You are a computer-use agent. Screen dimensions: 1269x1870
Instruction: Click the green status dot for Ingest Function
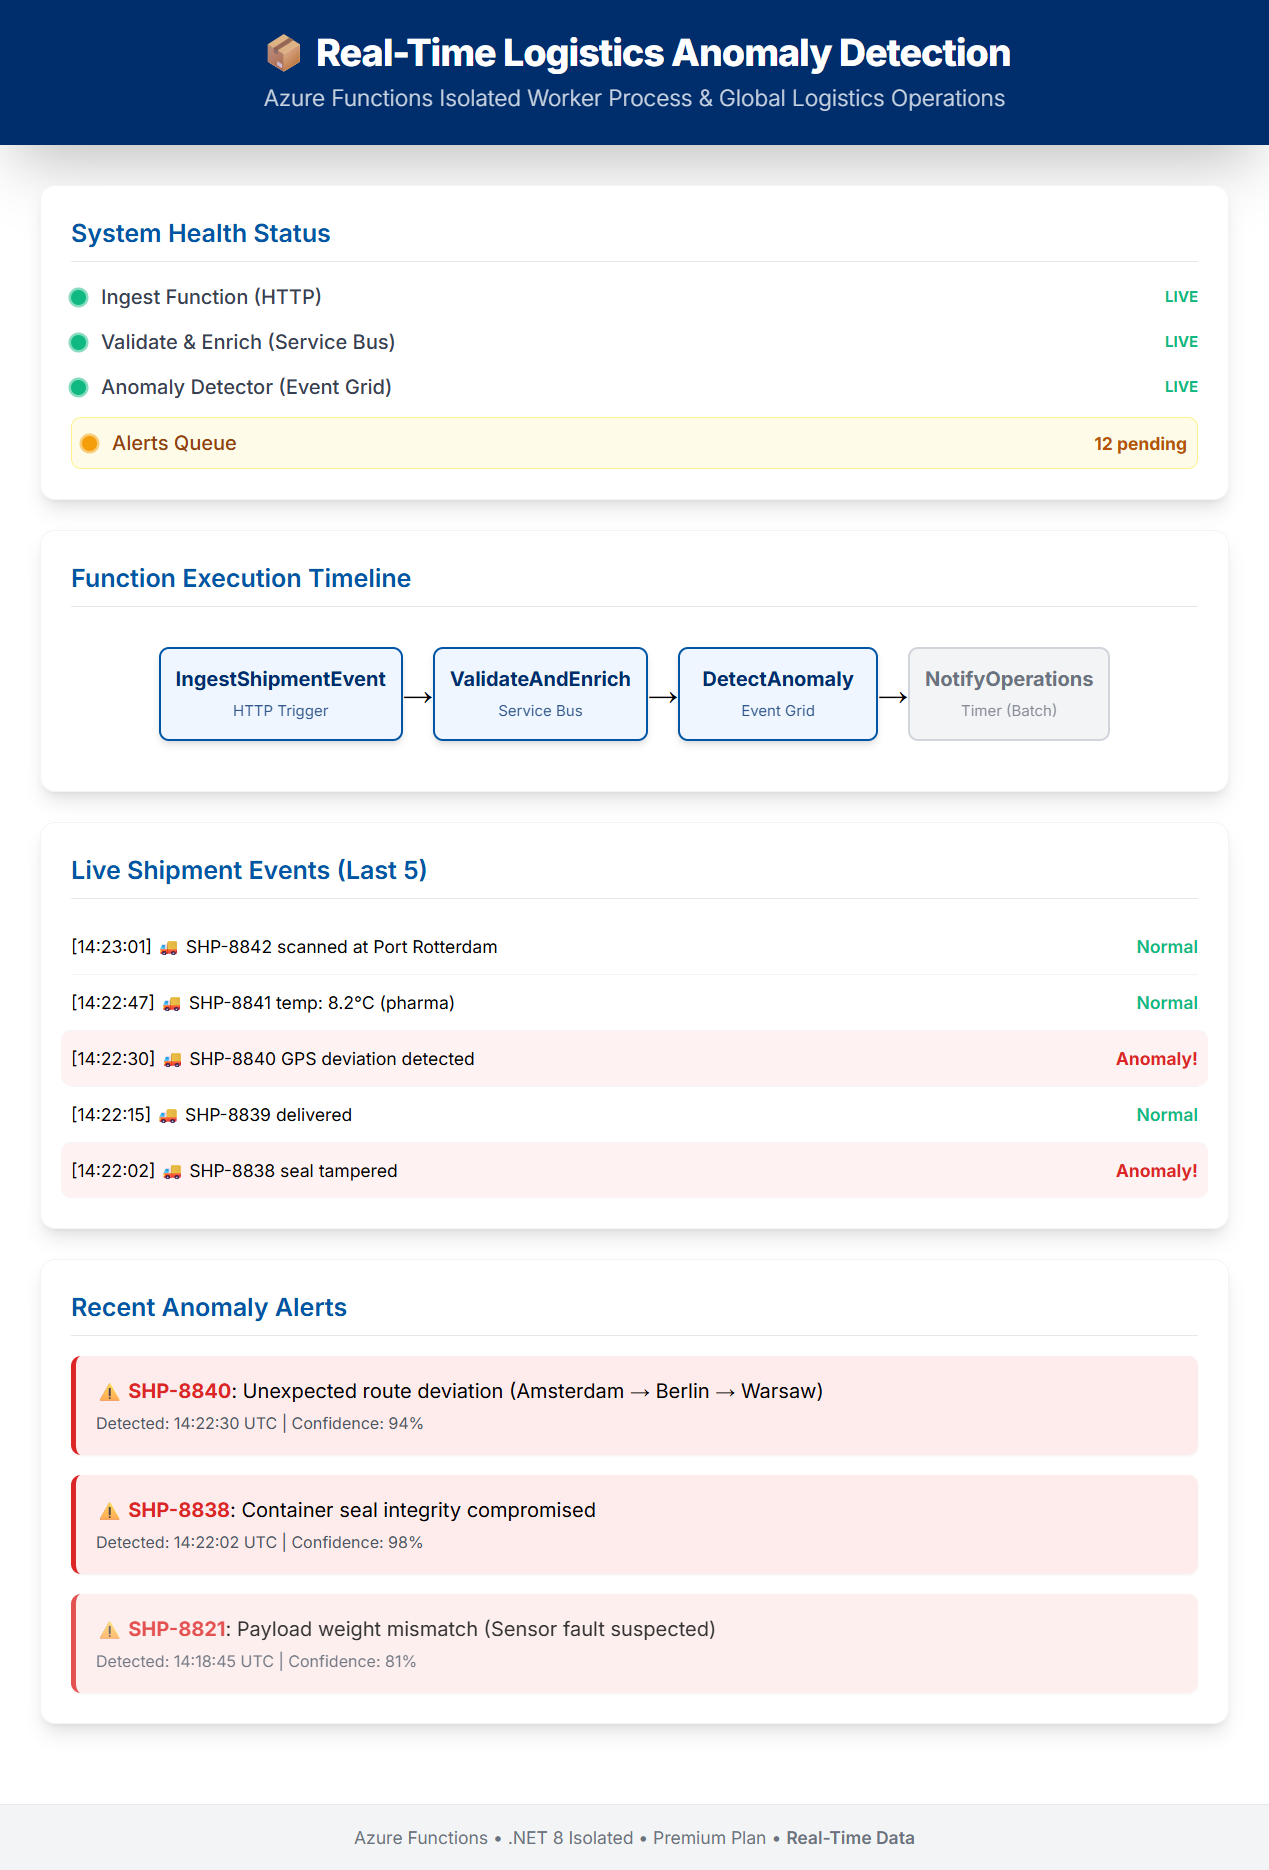click(79, 297)
